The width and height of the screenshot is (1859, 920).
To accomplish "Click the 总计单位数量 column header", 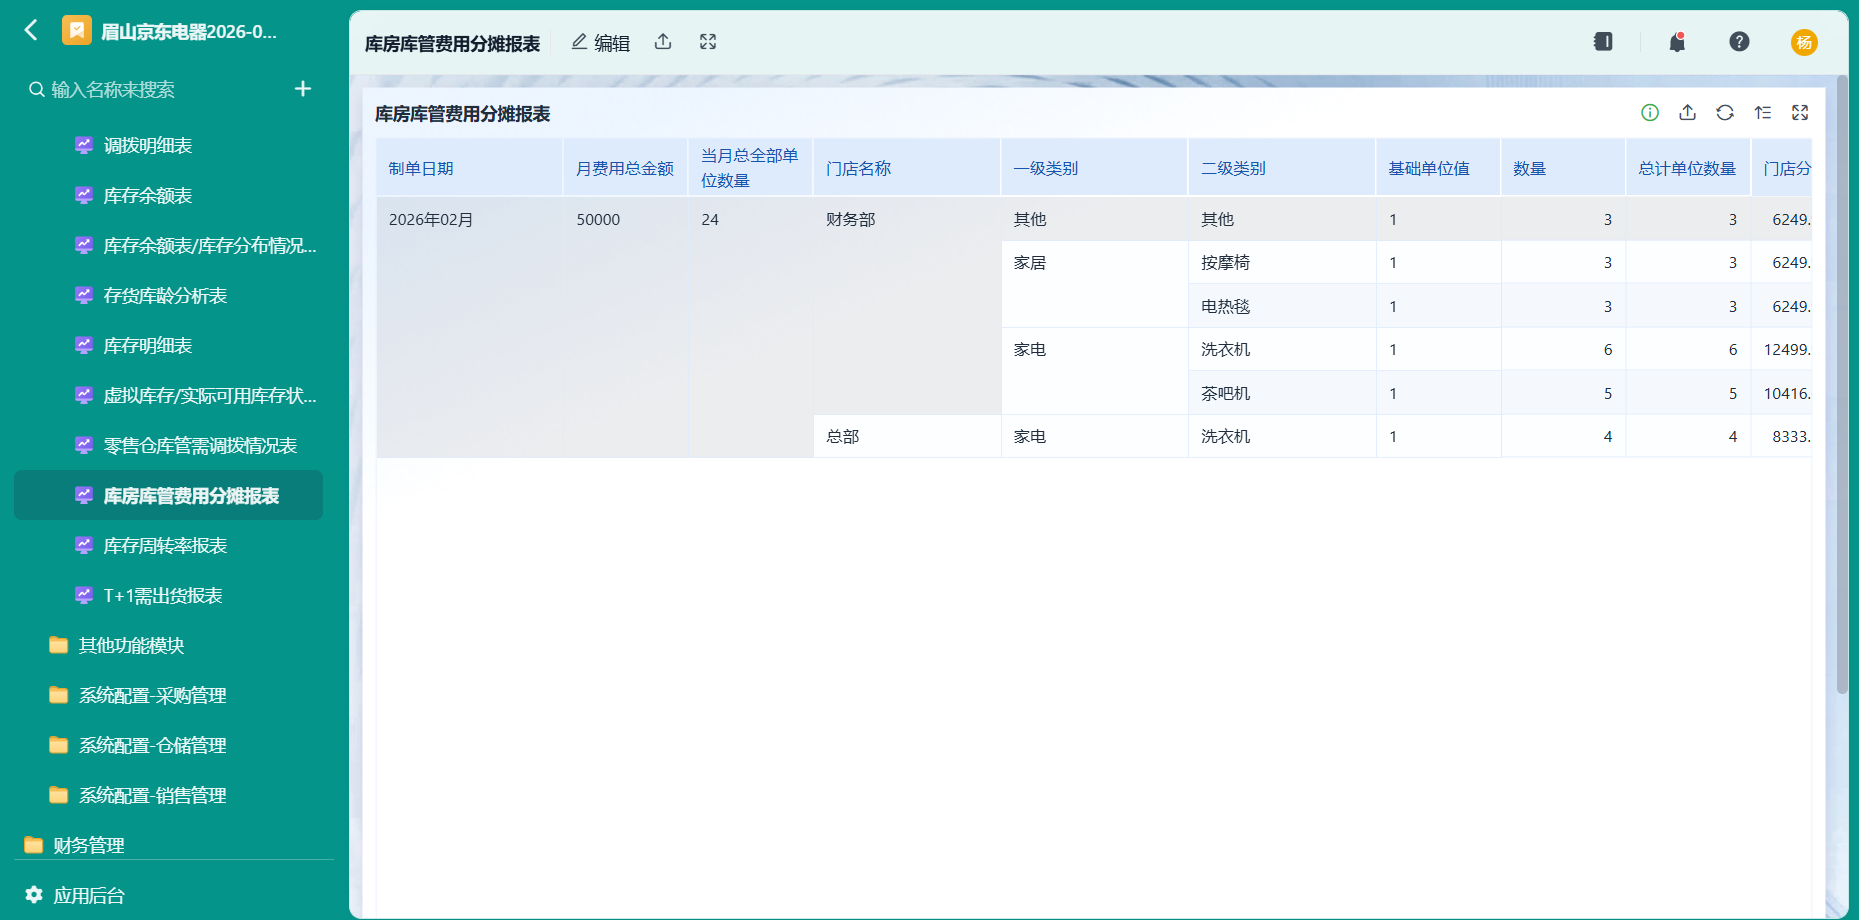I will [1688, 168].
